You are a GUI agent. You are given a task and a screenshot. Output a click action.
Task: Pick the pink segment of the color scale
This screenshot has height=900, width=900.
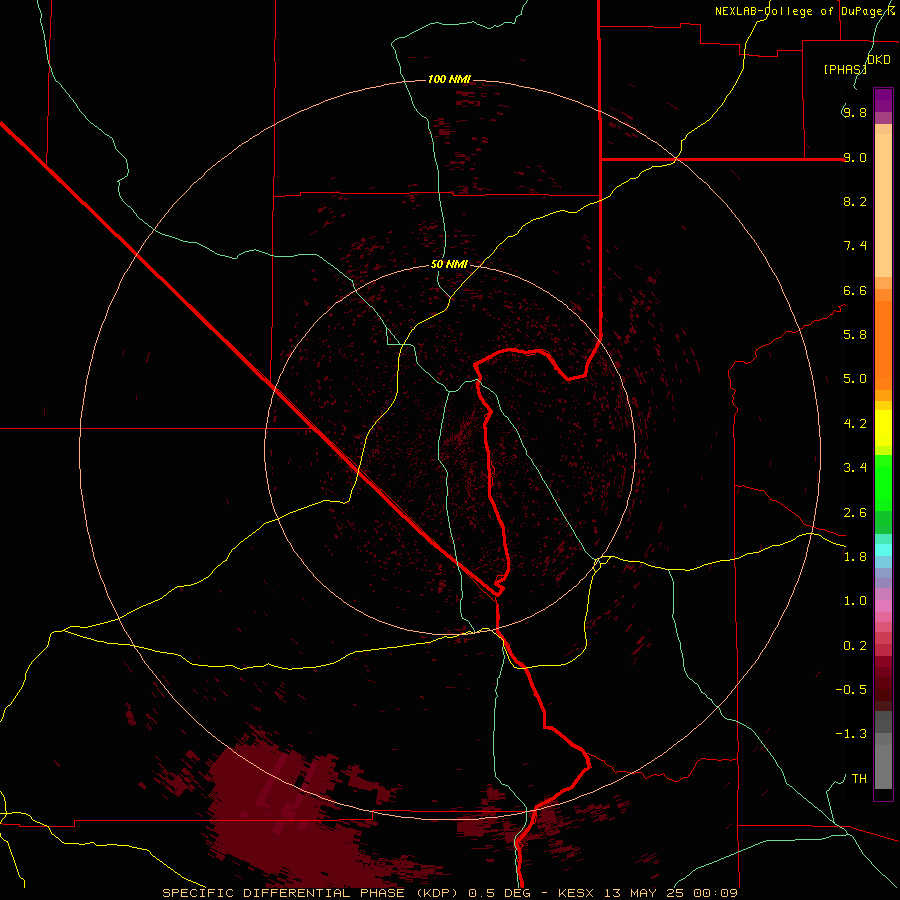(x=883, y=606)
